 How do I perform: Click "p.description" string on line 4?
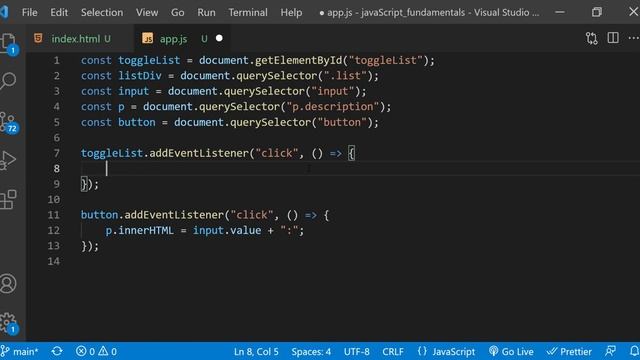click(x=333, y=107)
